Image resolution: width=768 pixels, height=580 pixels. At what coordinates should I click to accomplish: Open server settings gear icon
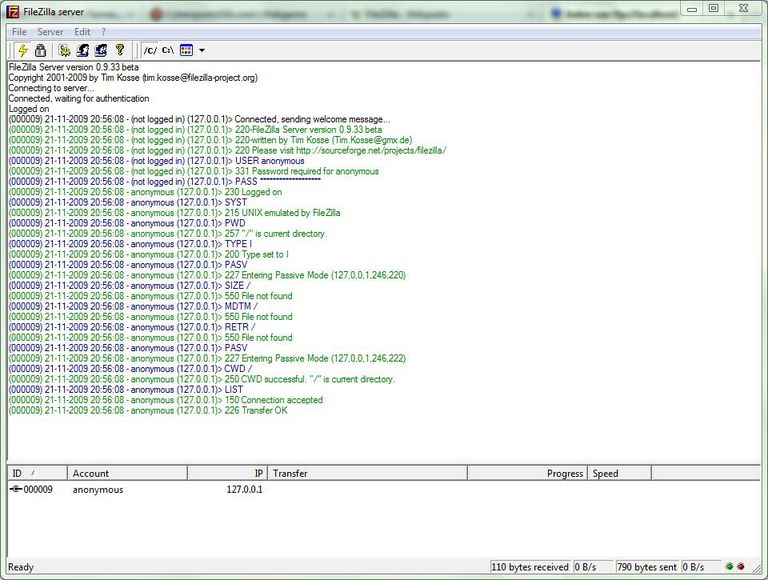[x=64, y=50]
